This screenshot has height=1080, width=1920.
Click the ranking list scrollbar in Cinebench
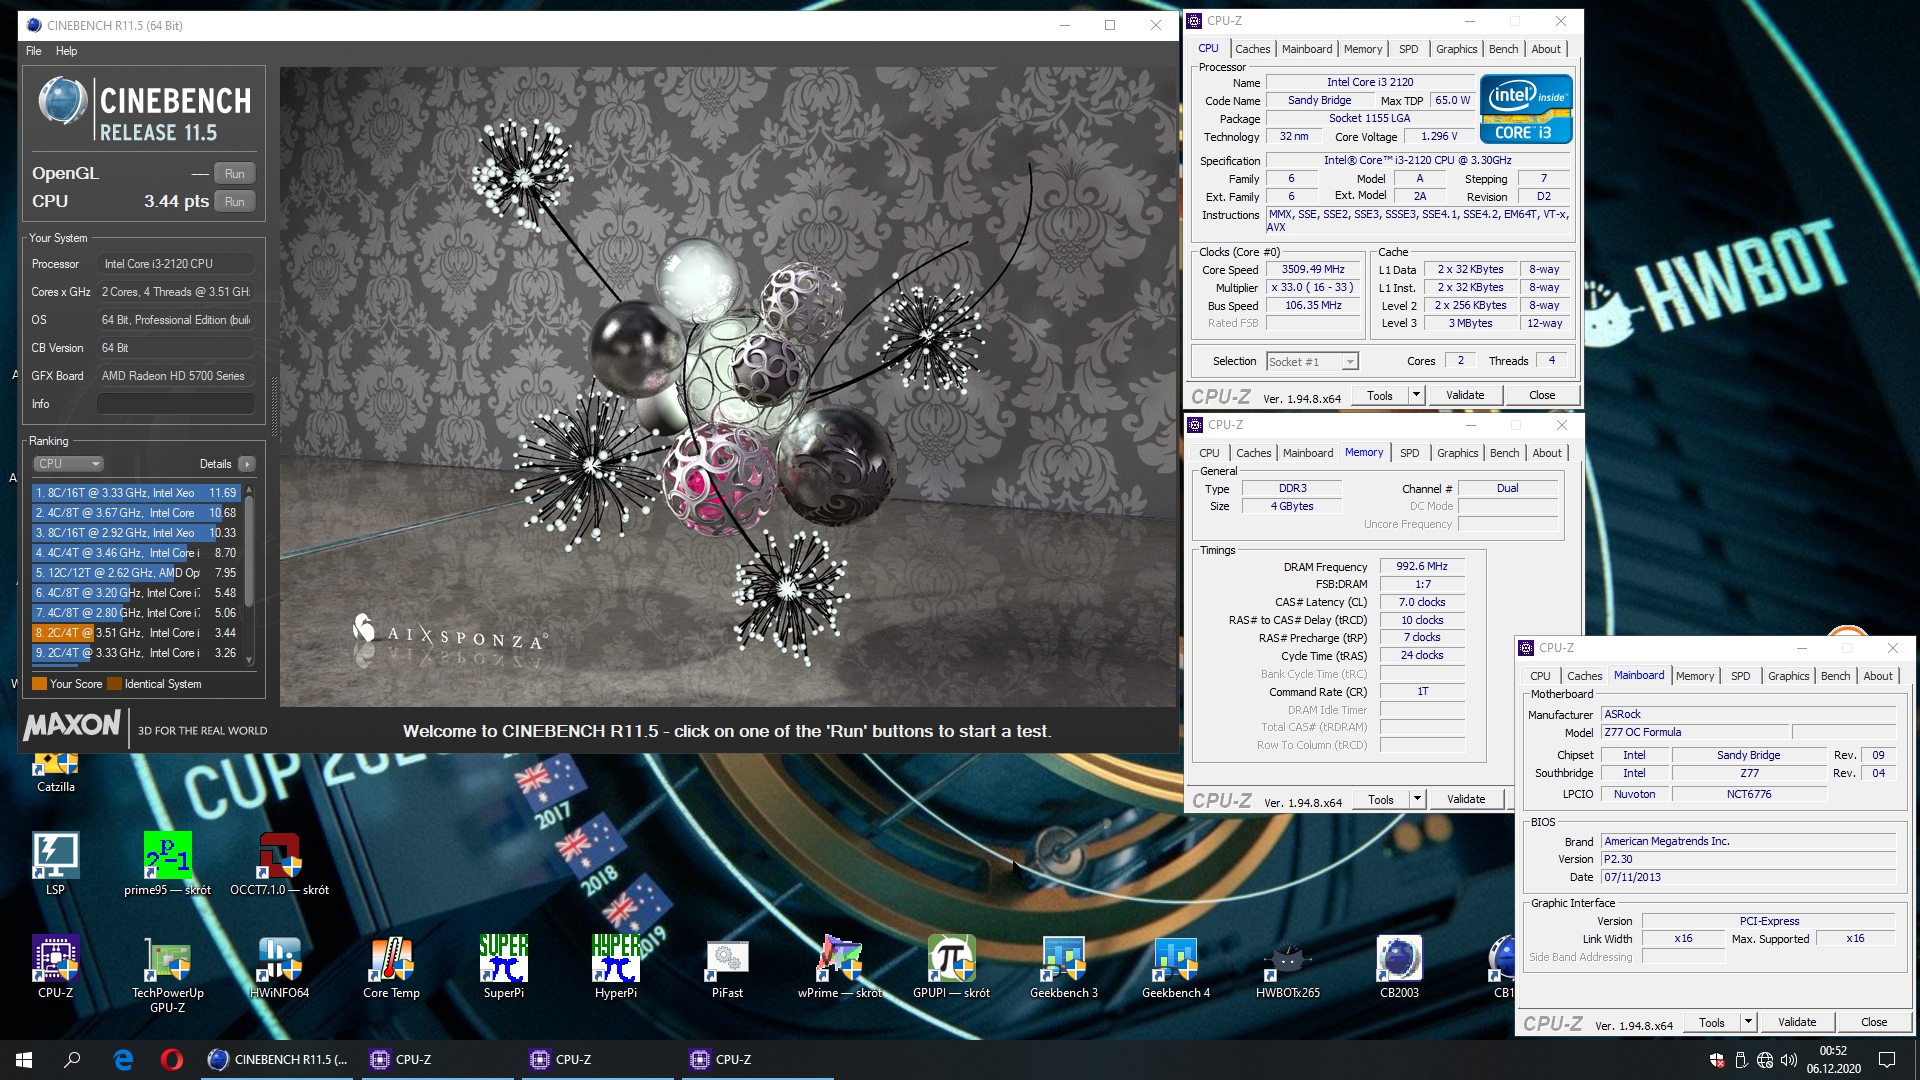[249, 575]
